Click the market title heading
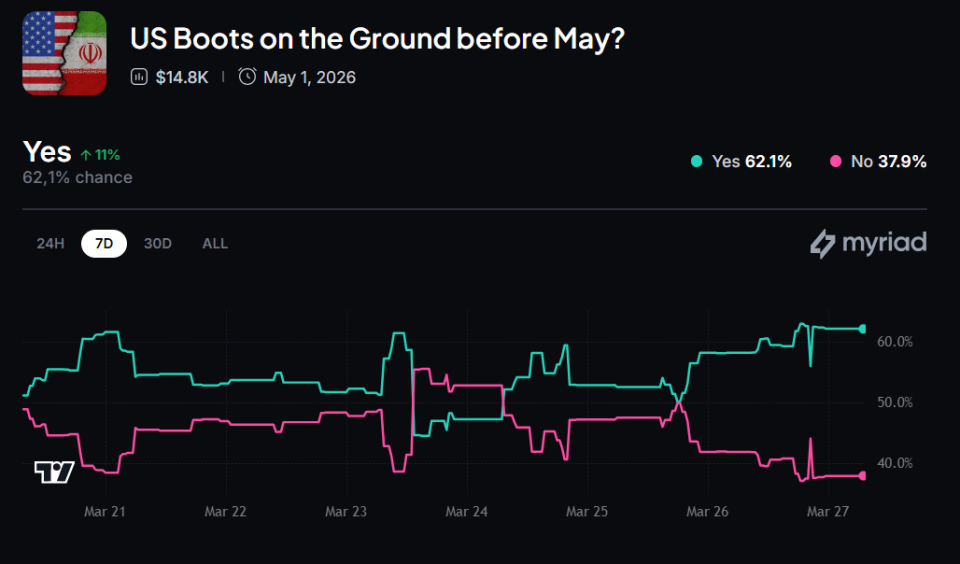This screenshot has height=564, width=960. (x=379, y=40)
